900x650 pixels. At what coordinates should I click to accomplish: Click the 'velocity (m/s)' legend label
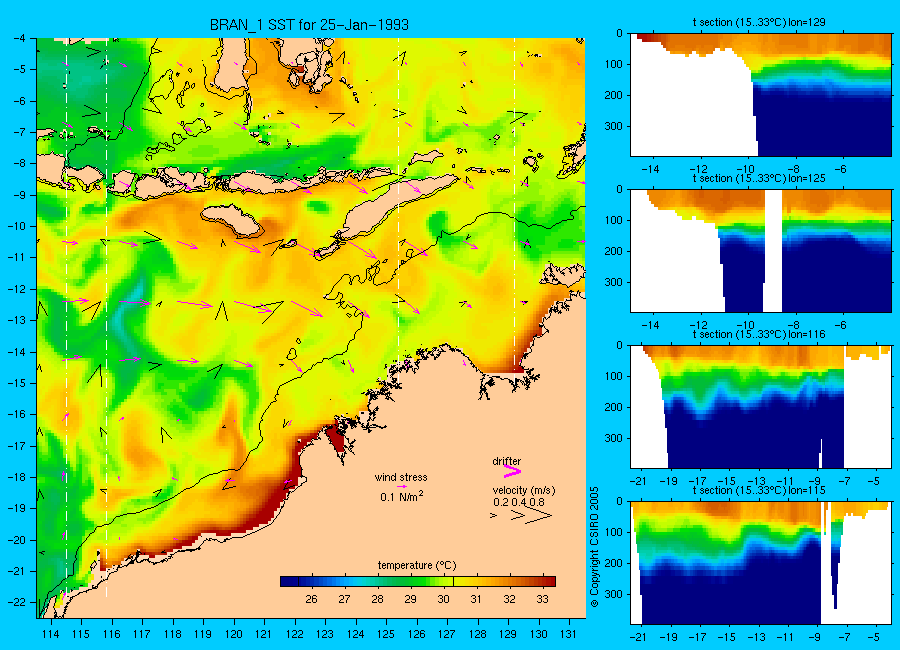click(x=524, y=490)
